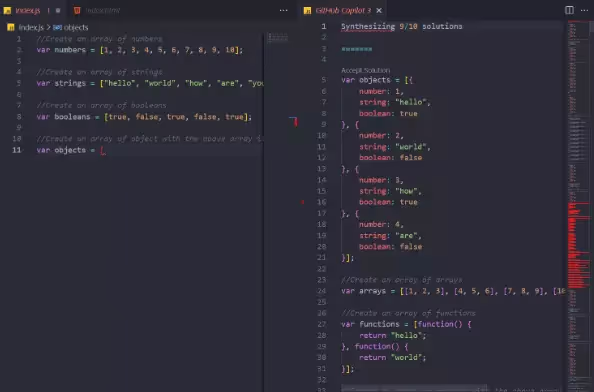Click 'var objects = [{' in Copilot panel
This screenshot has height=392, width=594.
[377, 80]
